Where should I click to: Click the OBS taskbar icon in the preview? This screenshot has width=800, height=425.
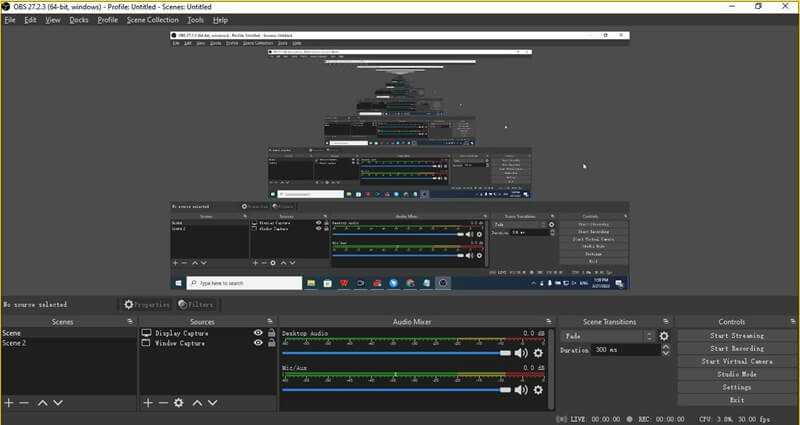pos(443,283)
